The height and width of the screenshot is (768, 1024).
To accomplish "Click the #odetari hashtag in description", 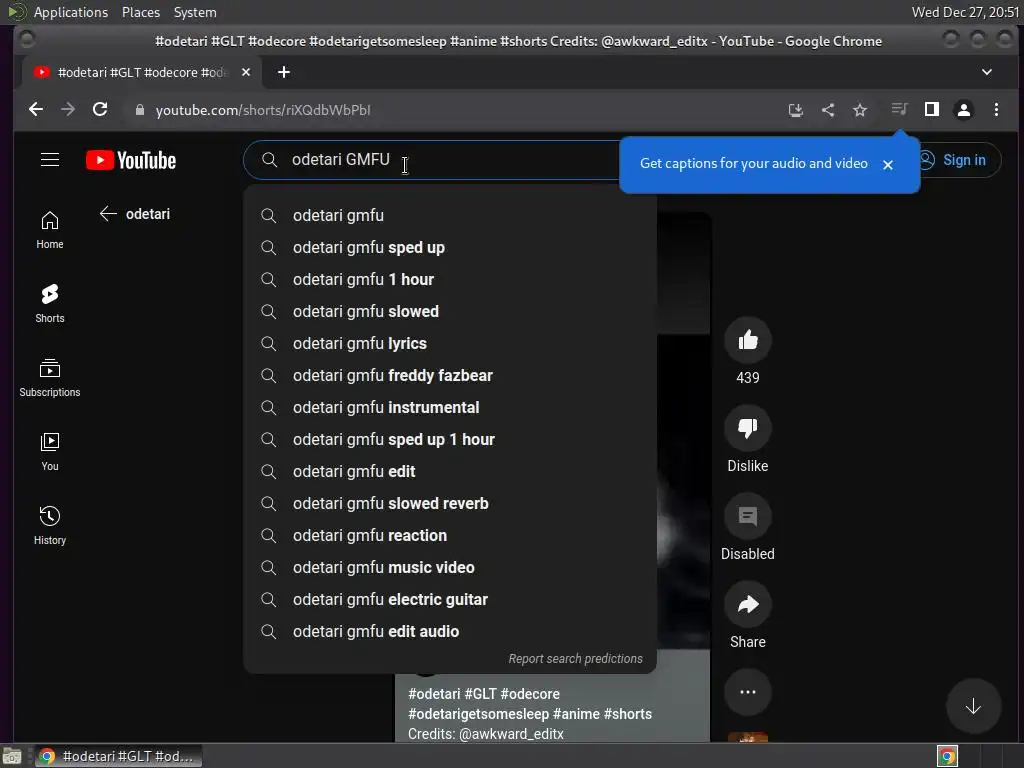I will (434, 694).
